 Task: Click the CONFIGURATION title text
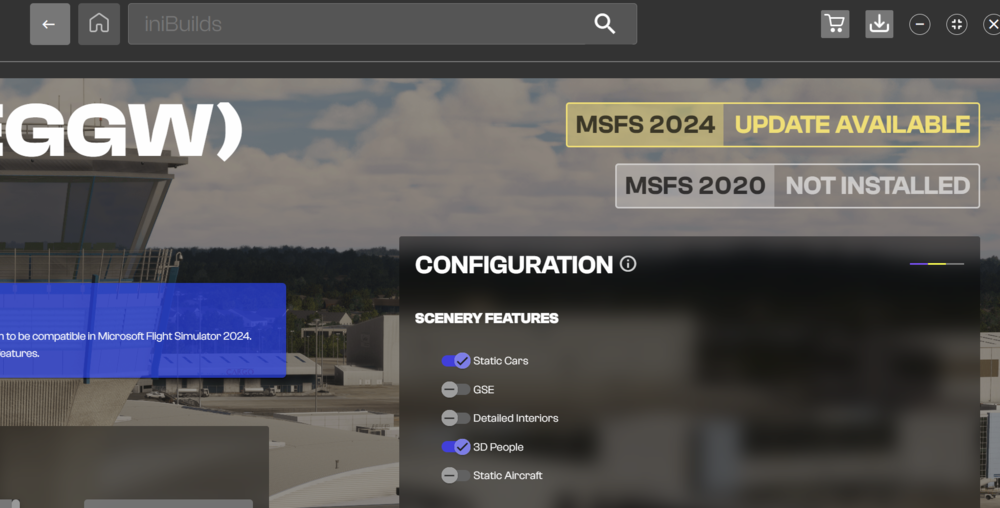tap(514, 265)
